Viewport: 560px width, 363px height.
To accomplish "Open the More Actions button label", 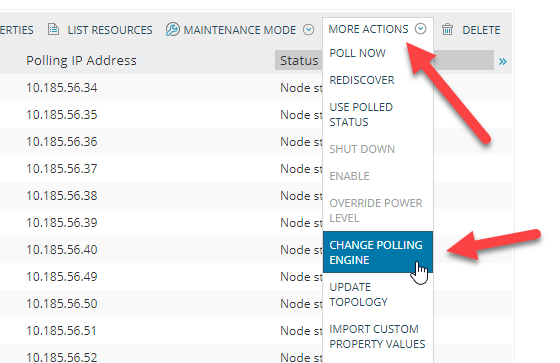I will point(368,29).
